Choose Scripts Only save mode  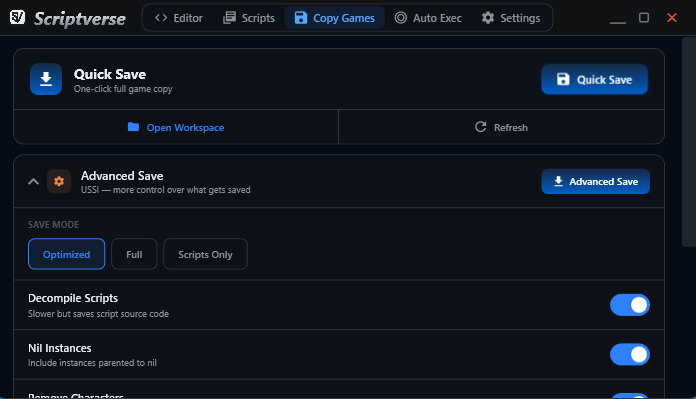[205, 254]
